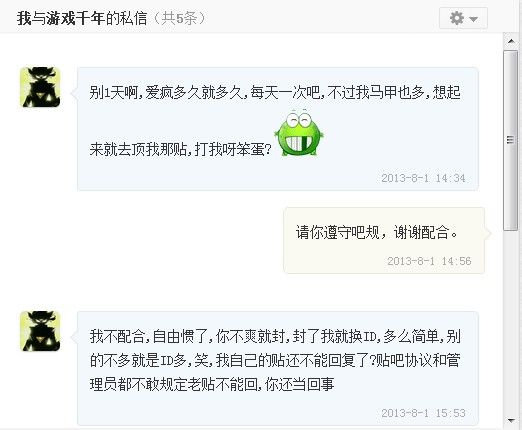Screen dimensions: 522x430
Task: Click the gear icon in the header
Action: (x=457, y=18)
